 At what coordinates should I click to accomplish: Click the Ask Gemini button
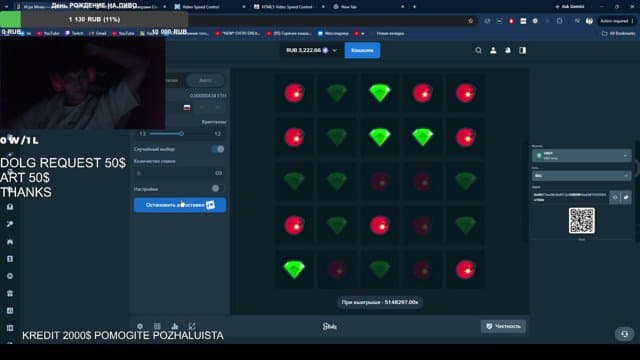[x=570, y=7]
